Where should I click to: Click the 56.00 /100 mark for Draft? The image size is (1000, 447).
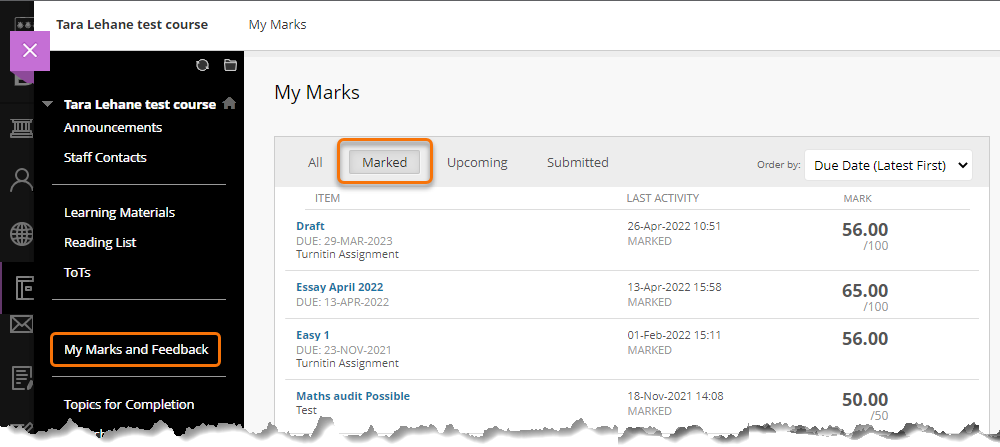865,236
